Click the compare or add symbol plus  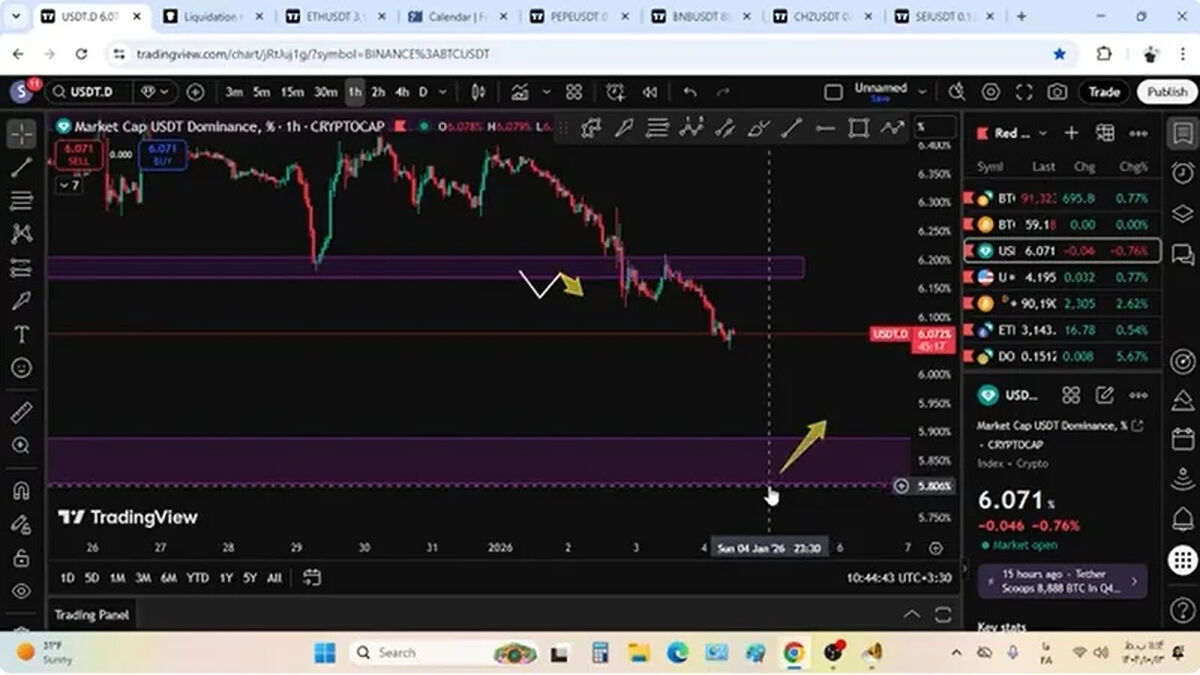pyautogui.click(x=195, y=92)
